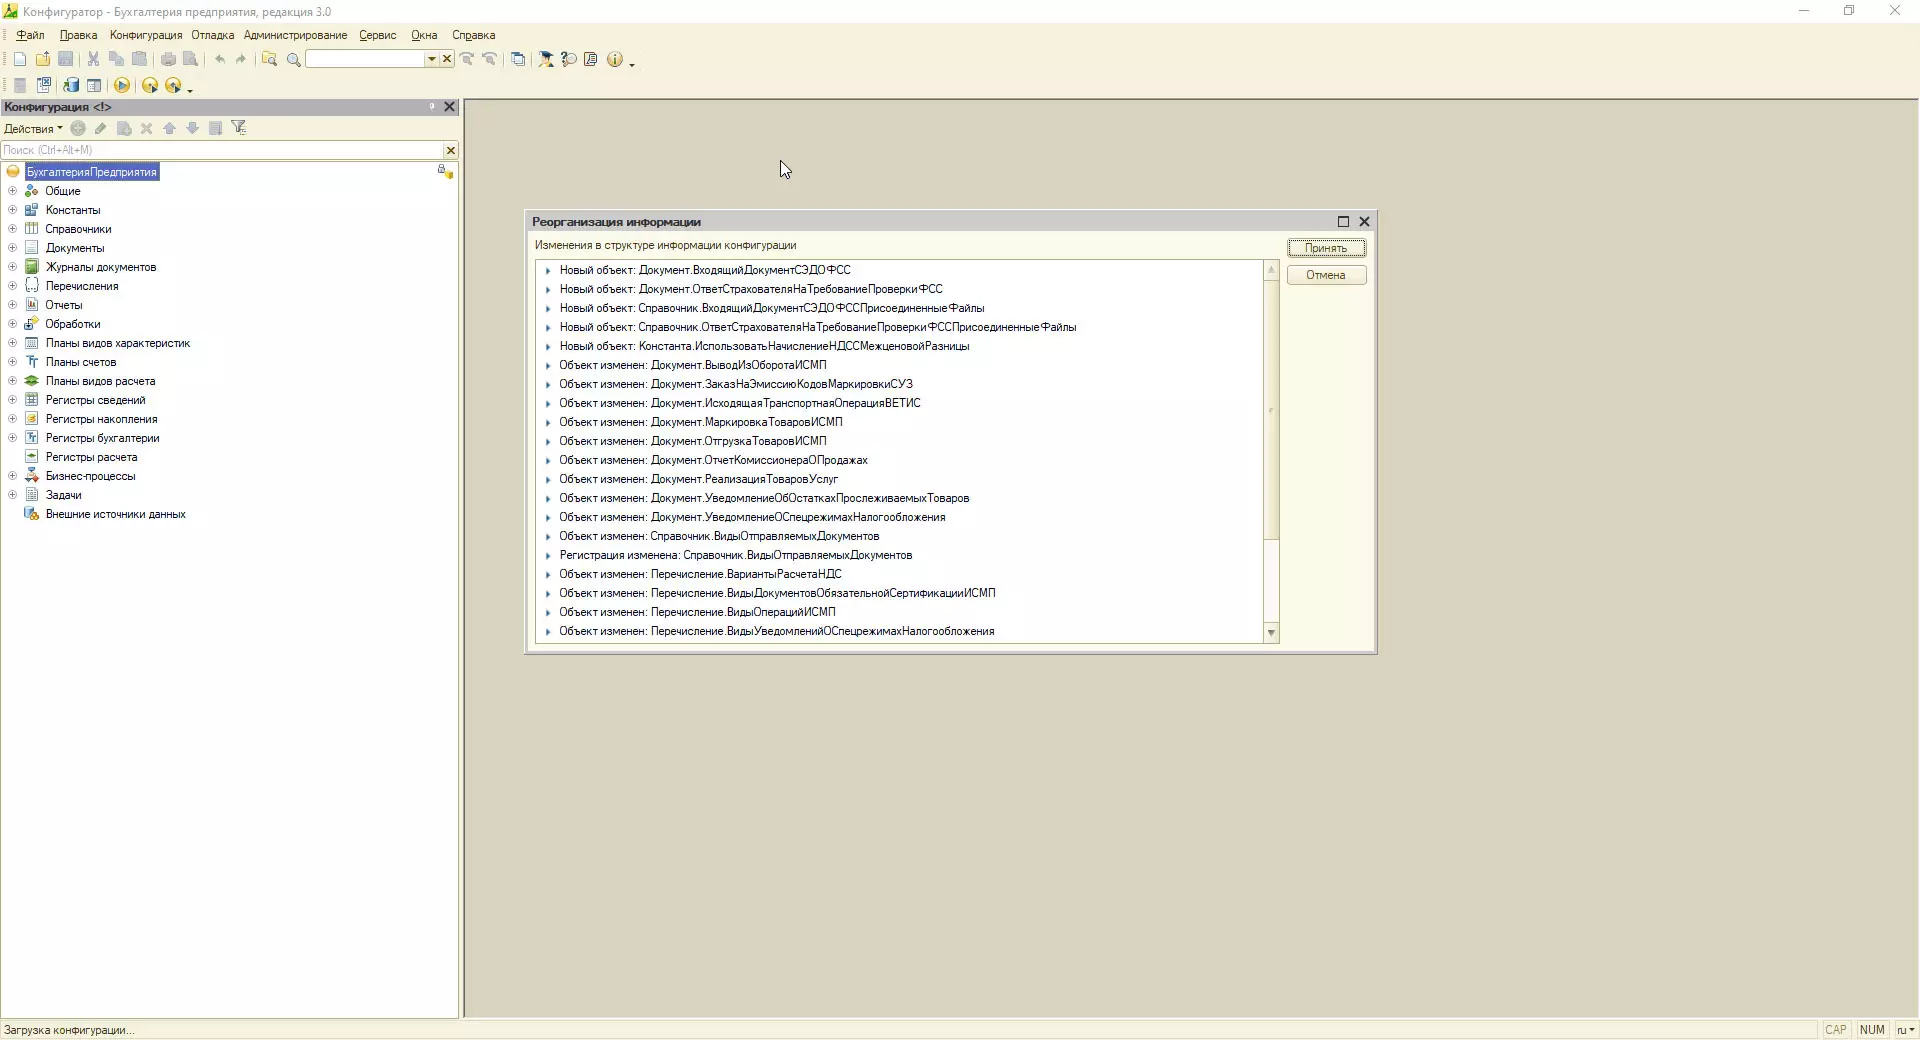The image size is (1920, 1040).
Task: Expand the Общие tree node
Action: point(13,191)
